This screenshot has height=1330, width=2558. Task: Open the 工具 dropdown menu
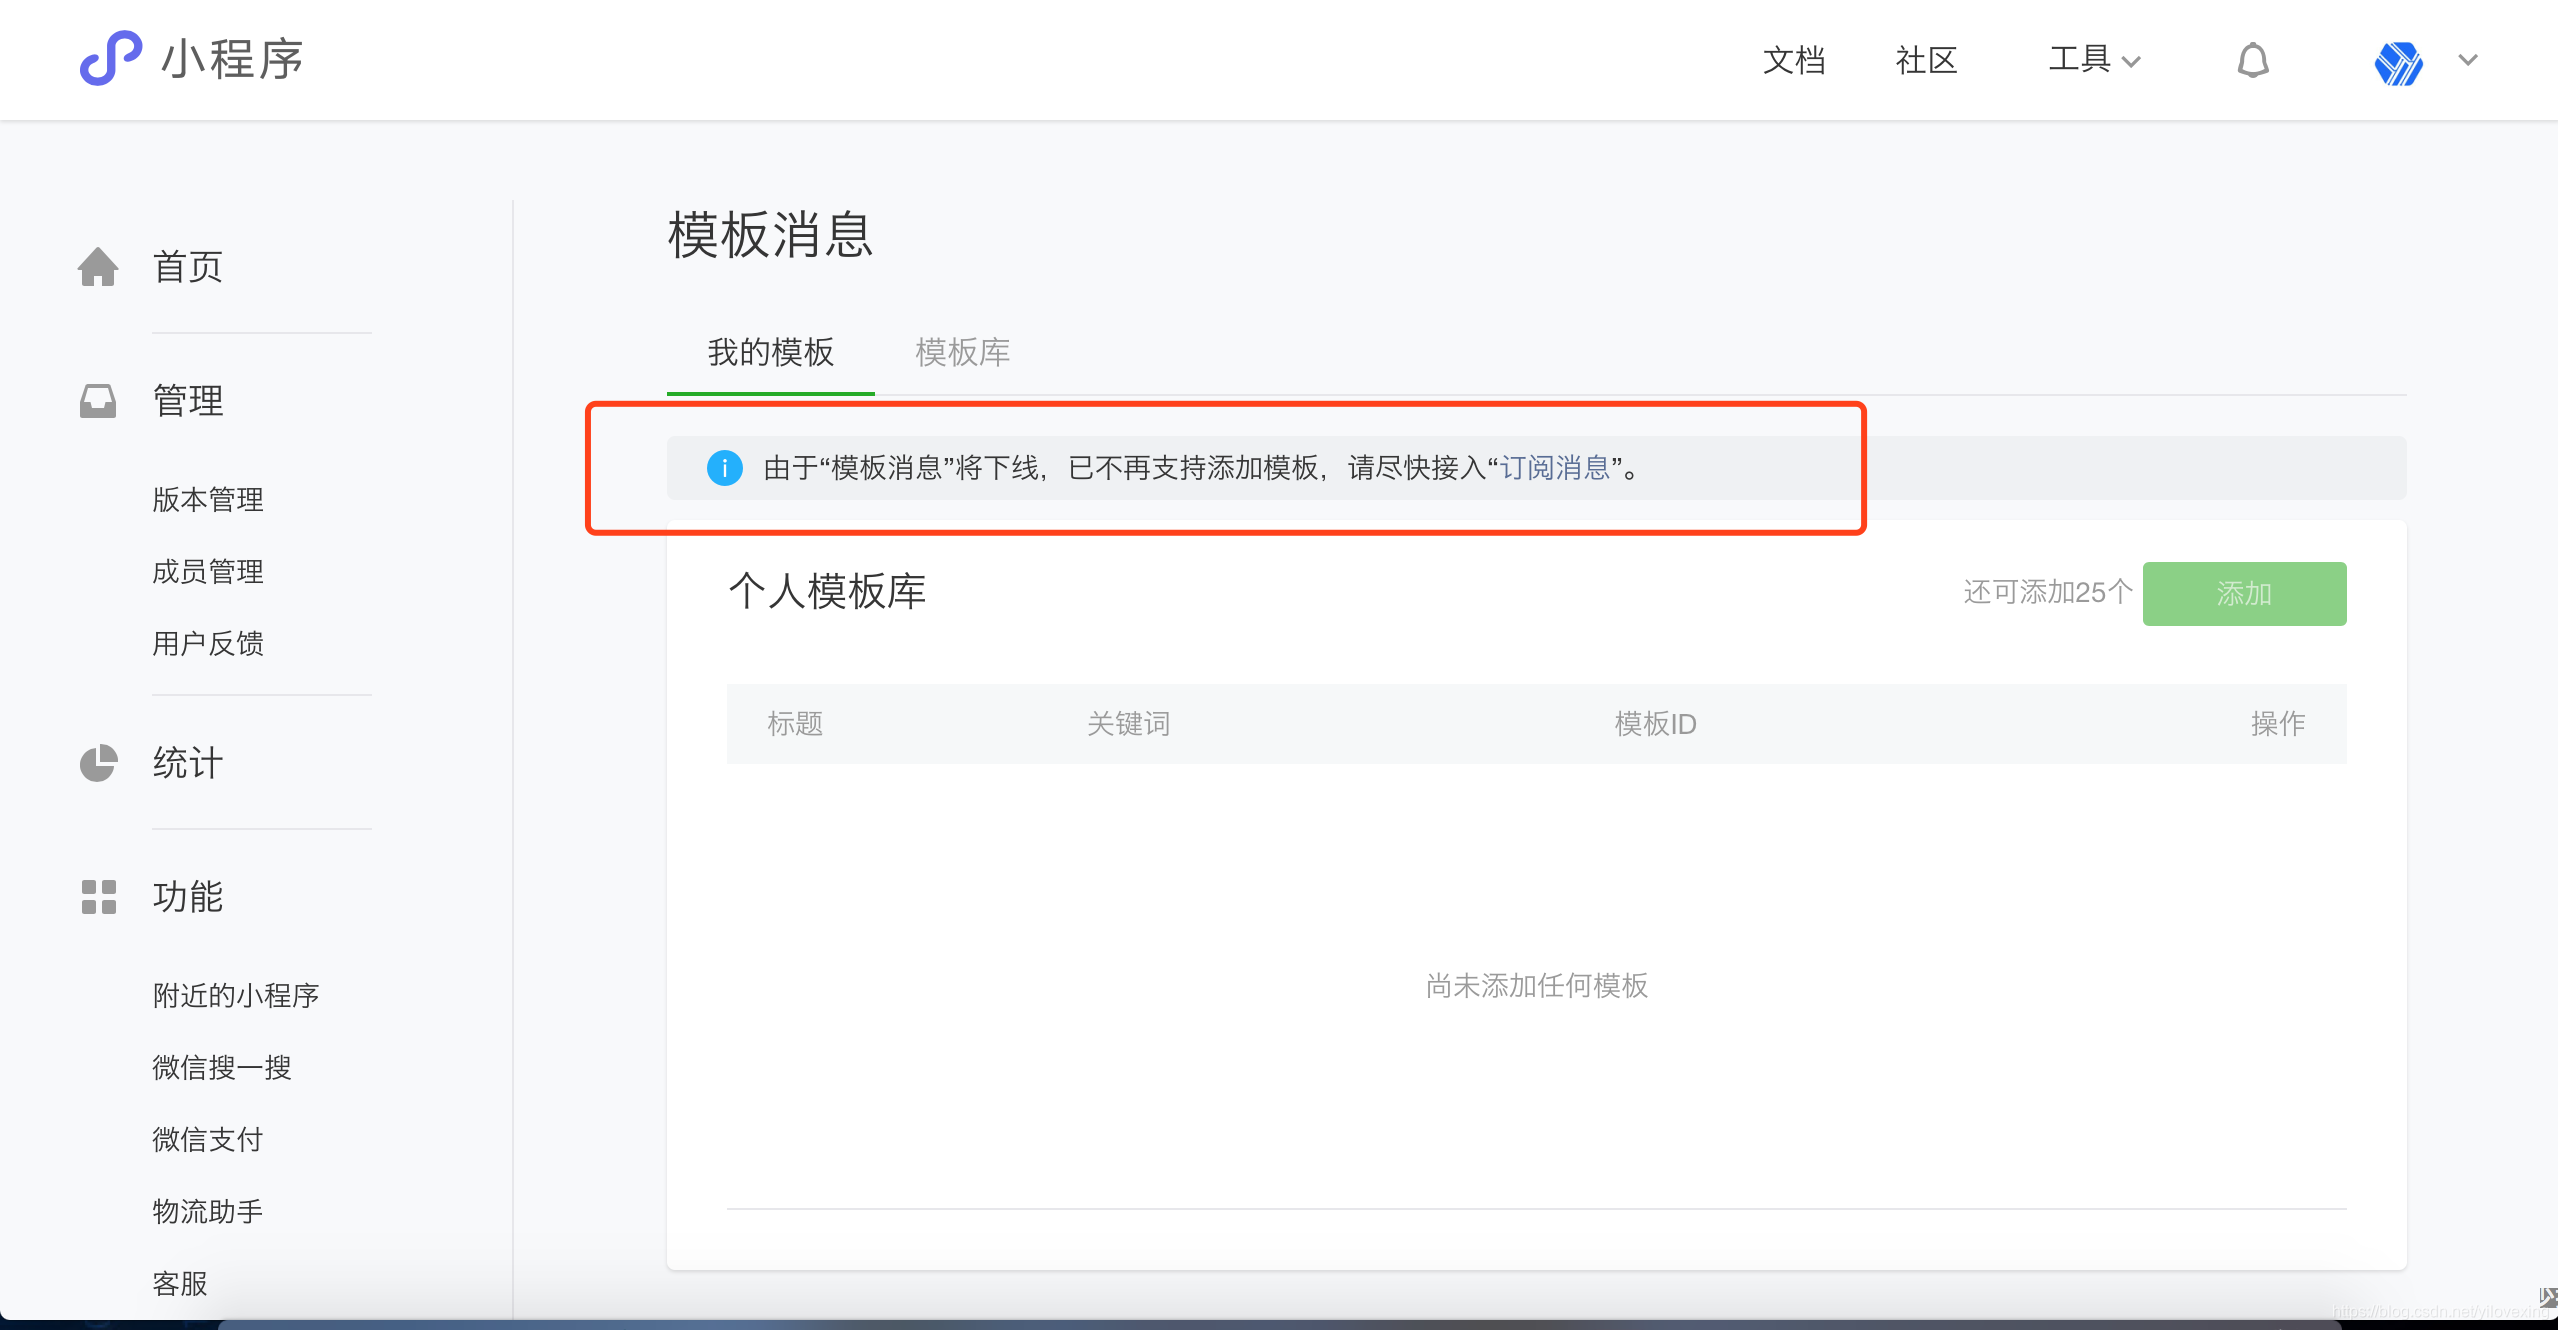tap(2094, 60)
